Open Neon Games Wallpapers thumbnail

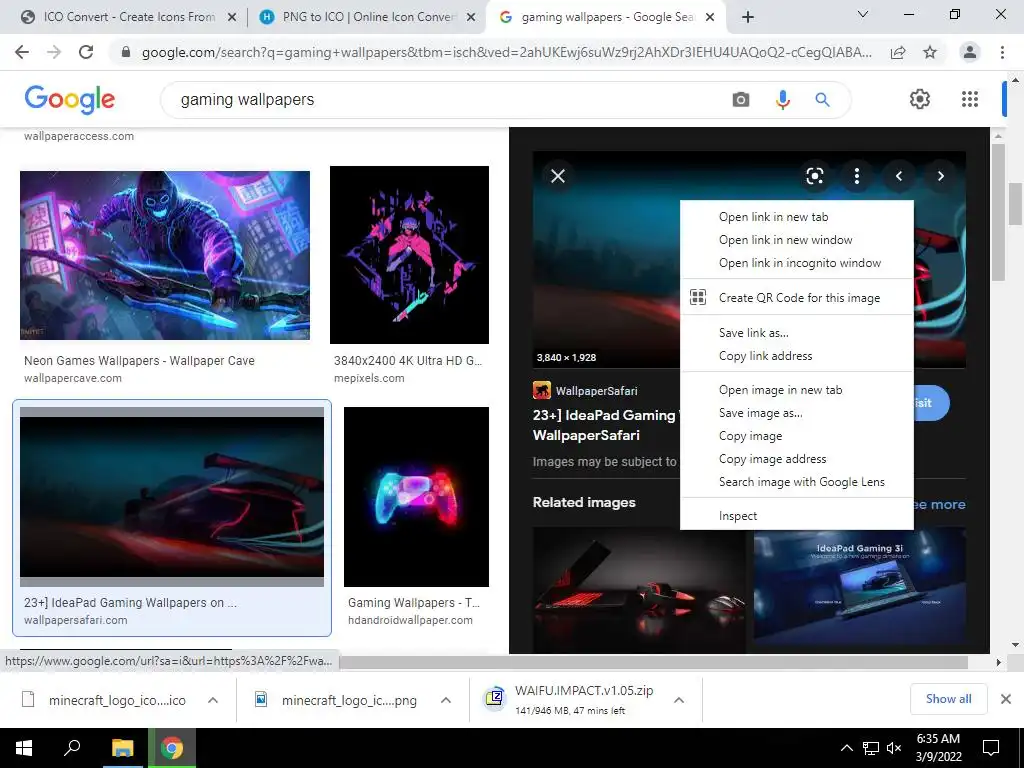tap(165, 255)
